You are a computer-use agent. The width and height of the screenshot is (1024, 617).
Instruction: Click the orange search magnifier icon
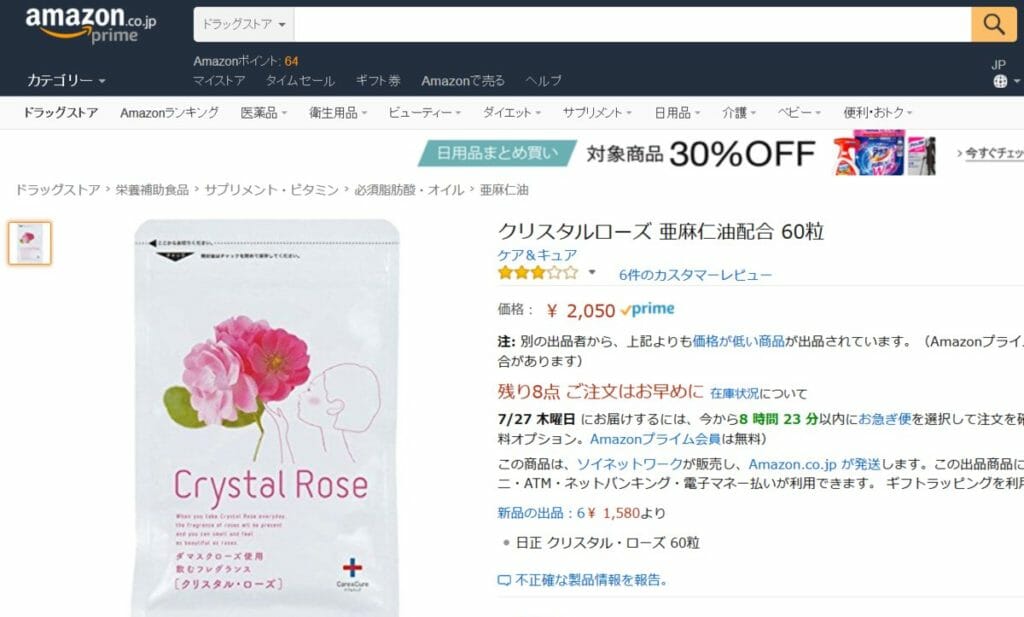pos(995,22)
